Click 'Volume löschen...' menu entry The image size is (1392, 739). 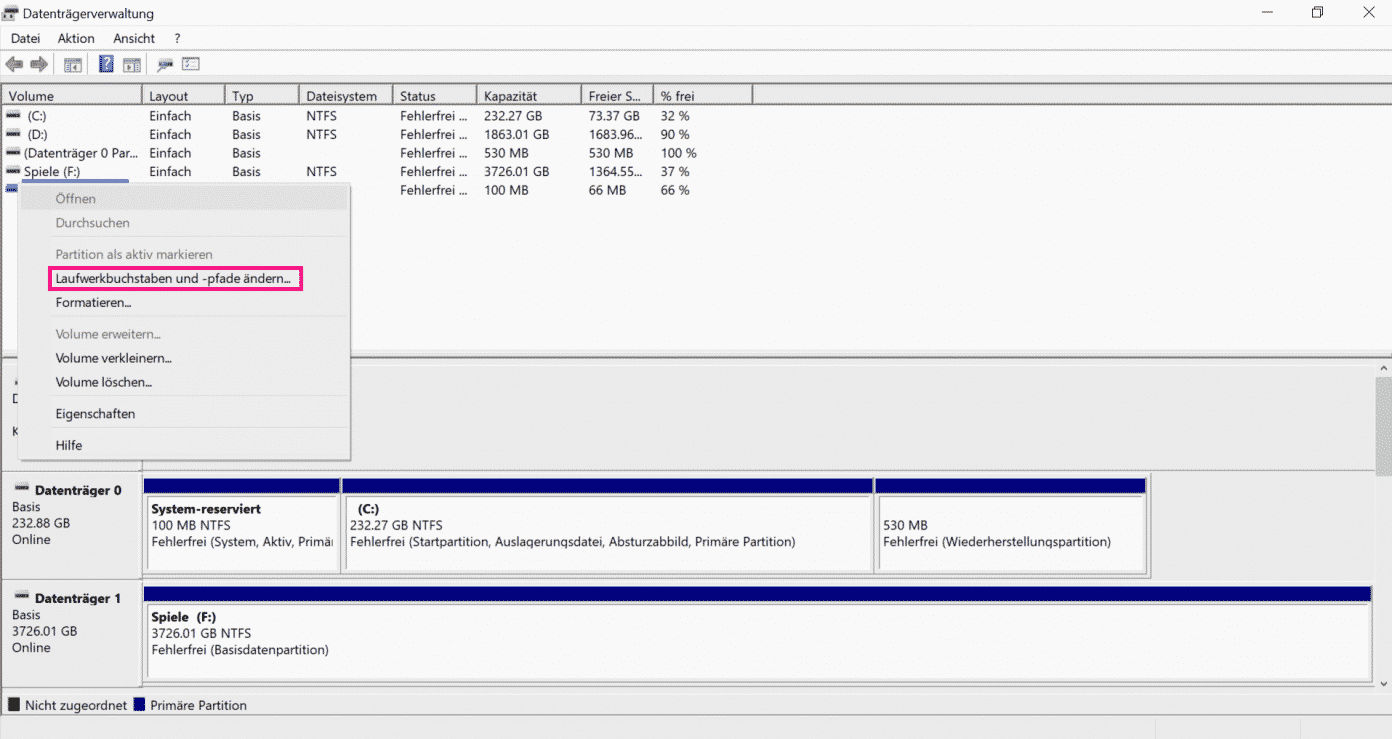point(103,382)
